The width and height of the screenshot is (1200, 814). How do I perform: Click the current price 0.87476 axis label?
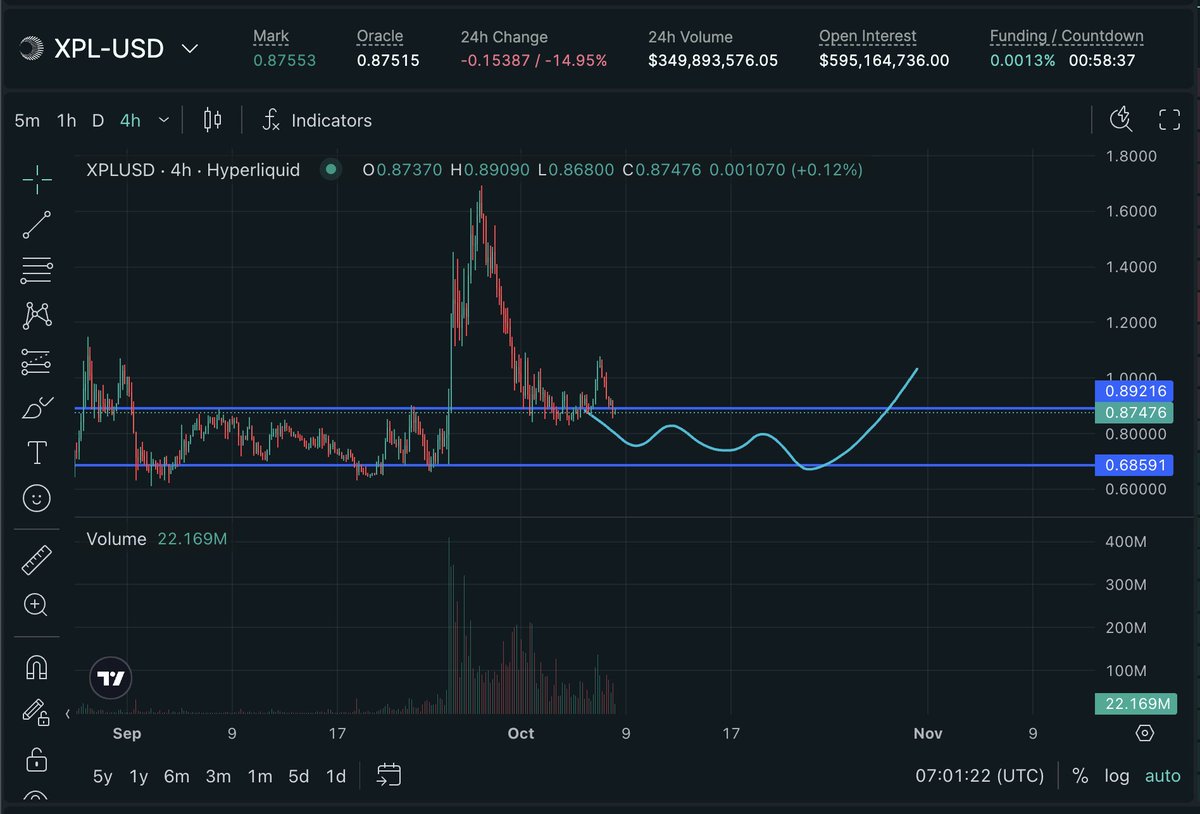1136,412
